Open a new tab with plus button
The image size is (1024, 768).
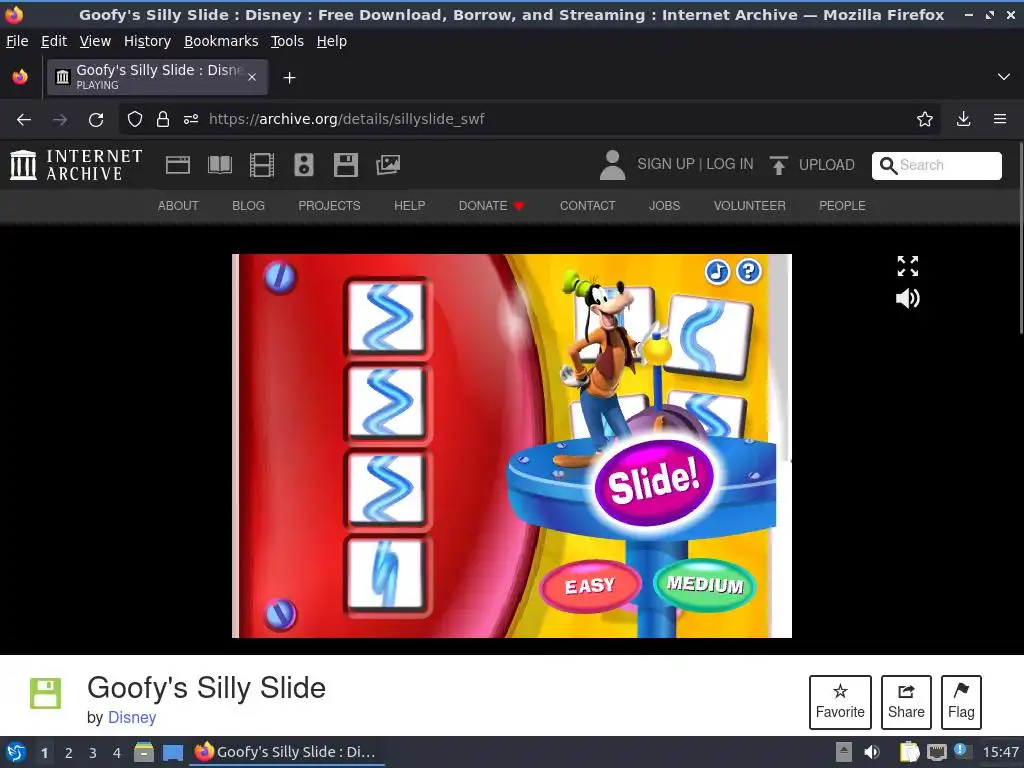(289, 78)
